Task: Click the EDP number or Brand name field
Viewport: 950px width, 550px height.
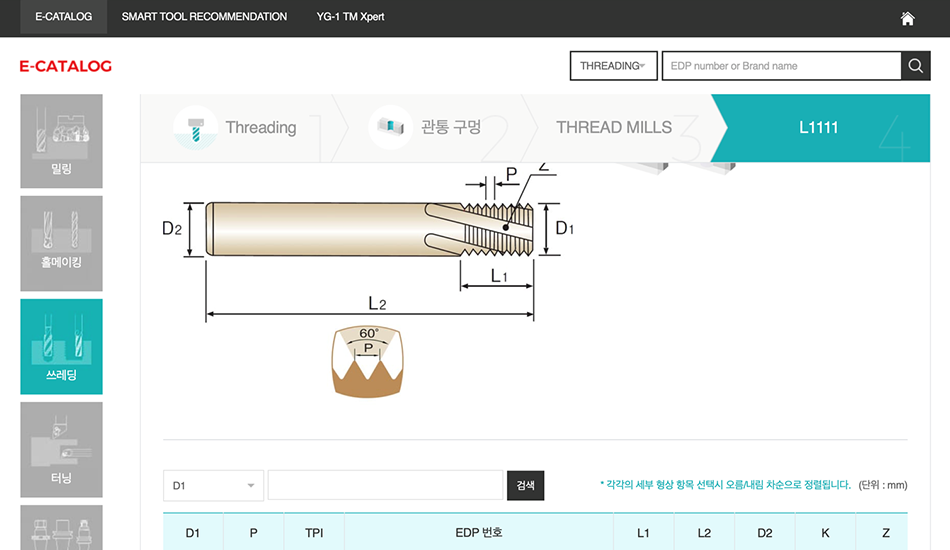Action: click(x=781, y=66)
